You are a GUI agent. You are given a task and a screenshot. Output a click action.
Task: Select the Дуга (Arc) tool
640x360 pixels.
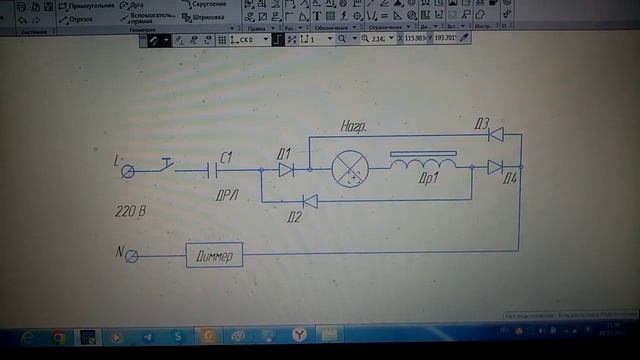[132, 5]
